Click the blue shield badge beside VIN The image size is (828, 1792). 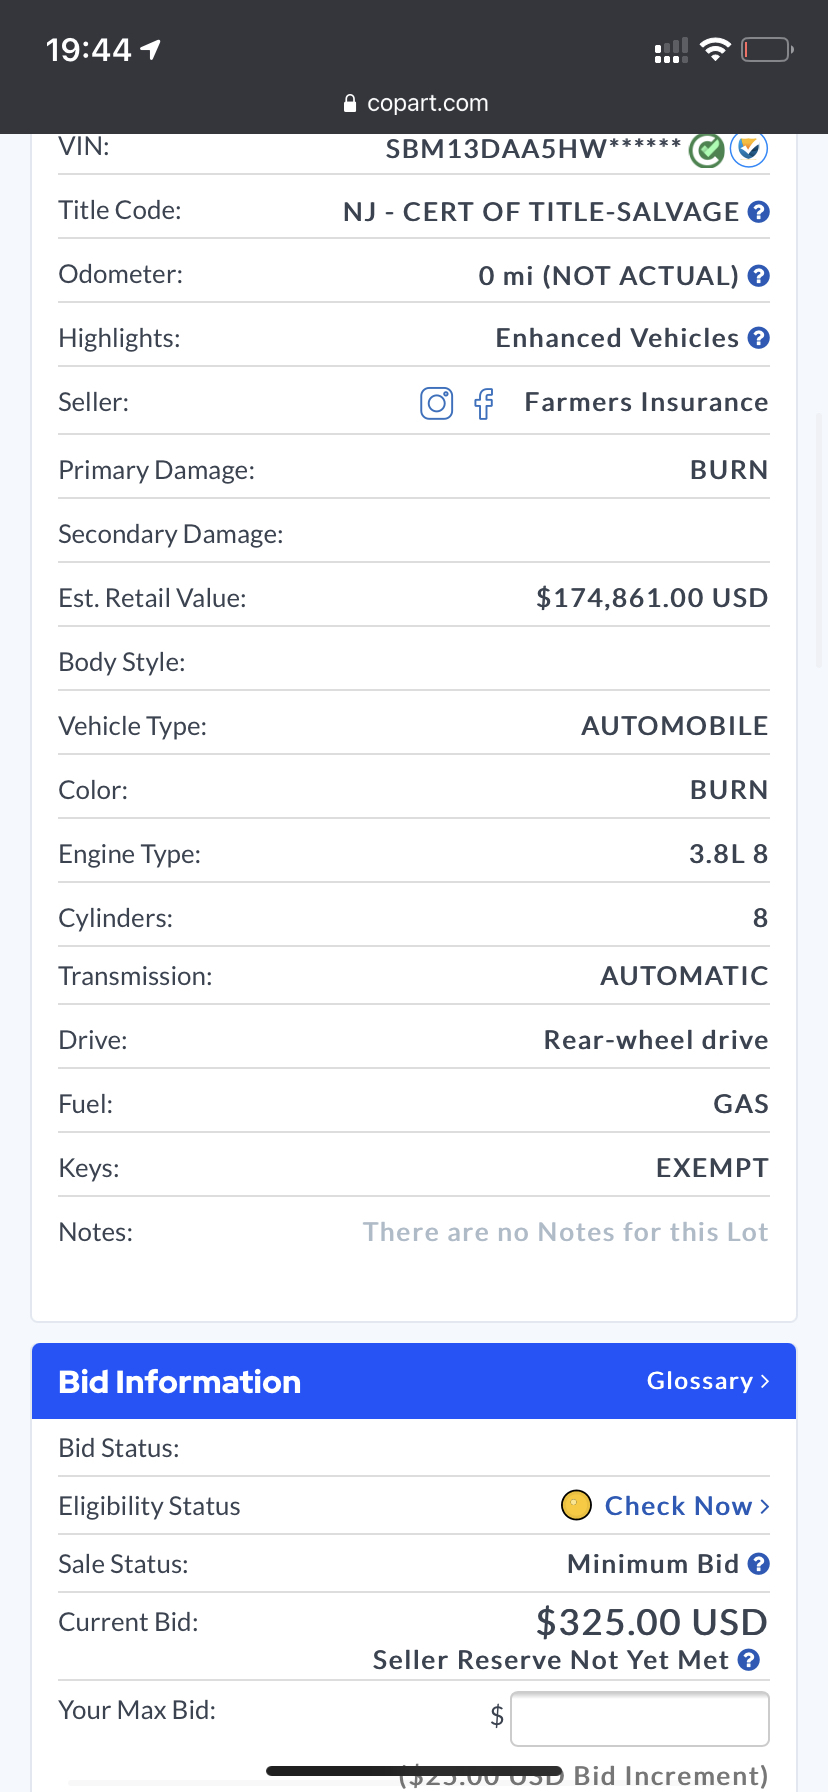pos(749,149)
